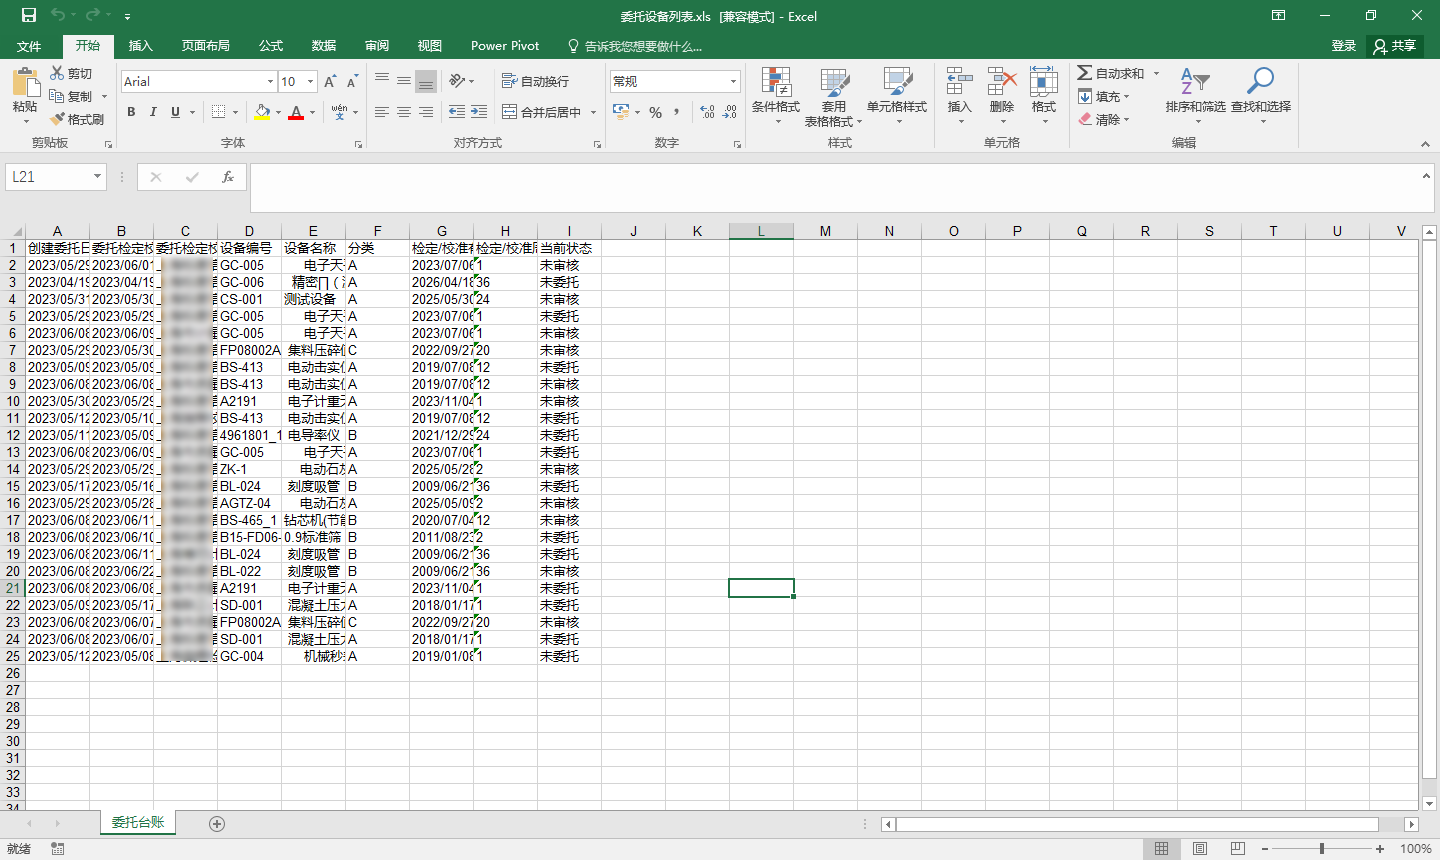Image resolution: width=1440 pixels, height=860 pixels.
Task: Click the add new sheet plus icon
Action: point(217,824)
